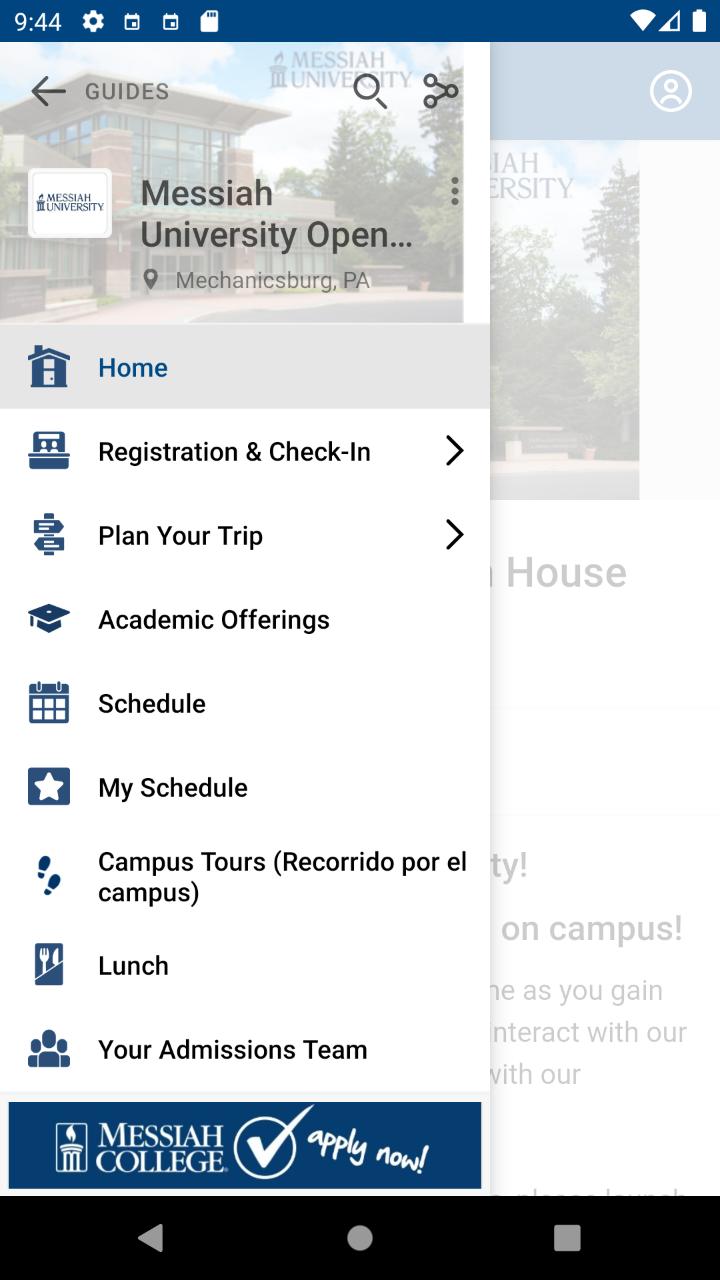Tap the Mechanicsburg, PA location text
The height and width of the screenshot is (1280, 720).
click(x=272, y=280)
